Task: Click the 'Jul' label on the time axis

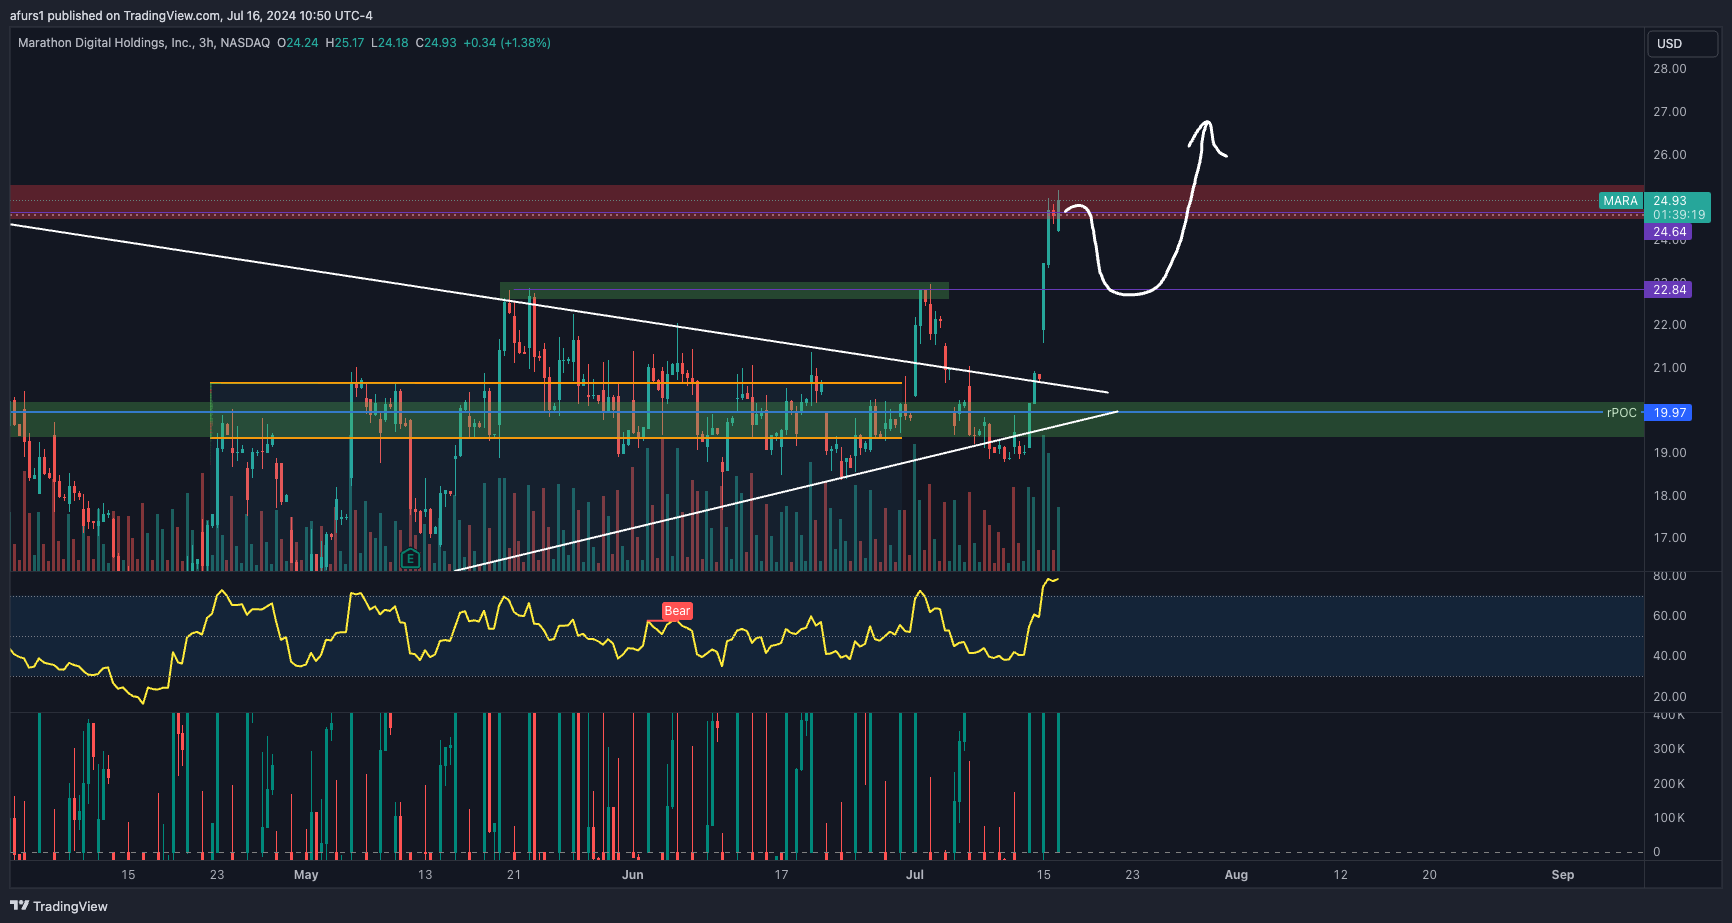Action: [x=915, y=875]
